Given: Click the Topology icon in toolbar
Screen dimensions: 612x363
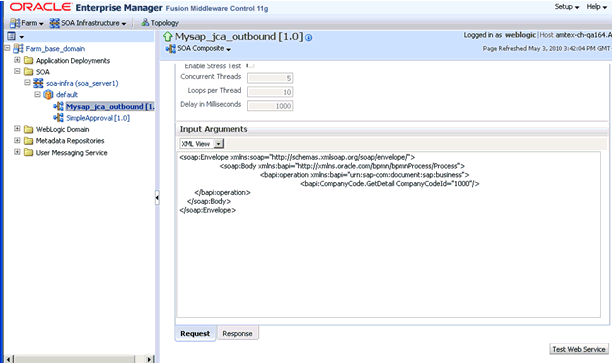Looking at the screenshot, I should (x=145, y=23).
